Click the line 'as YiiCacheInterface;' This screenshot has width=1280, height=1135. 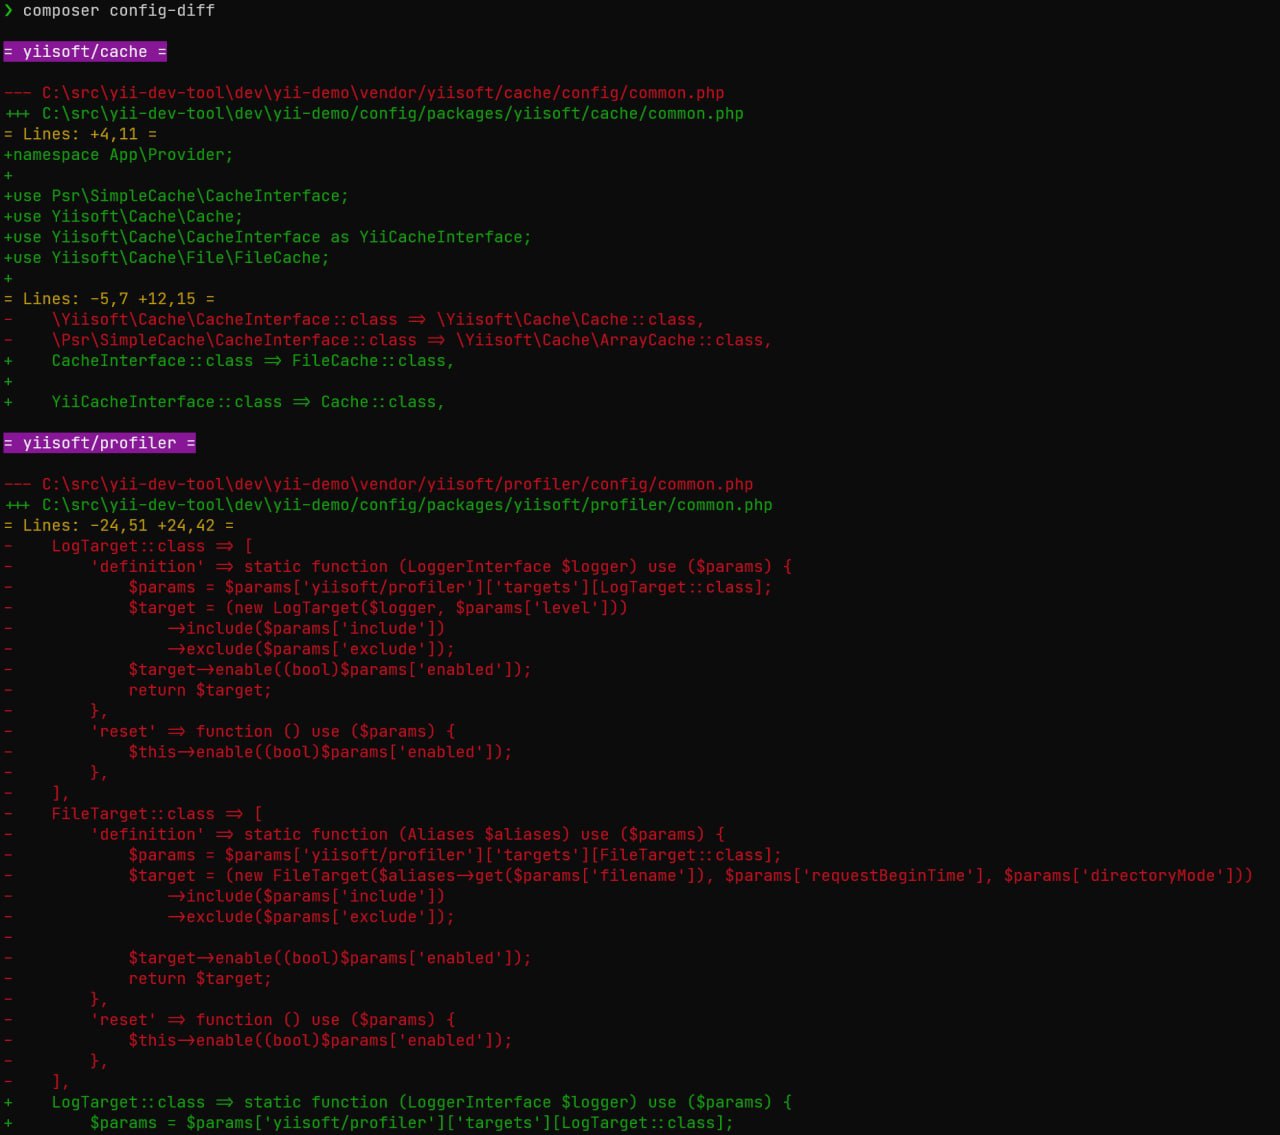[267, 237]
